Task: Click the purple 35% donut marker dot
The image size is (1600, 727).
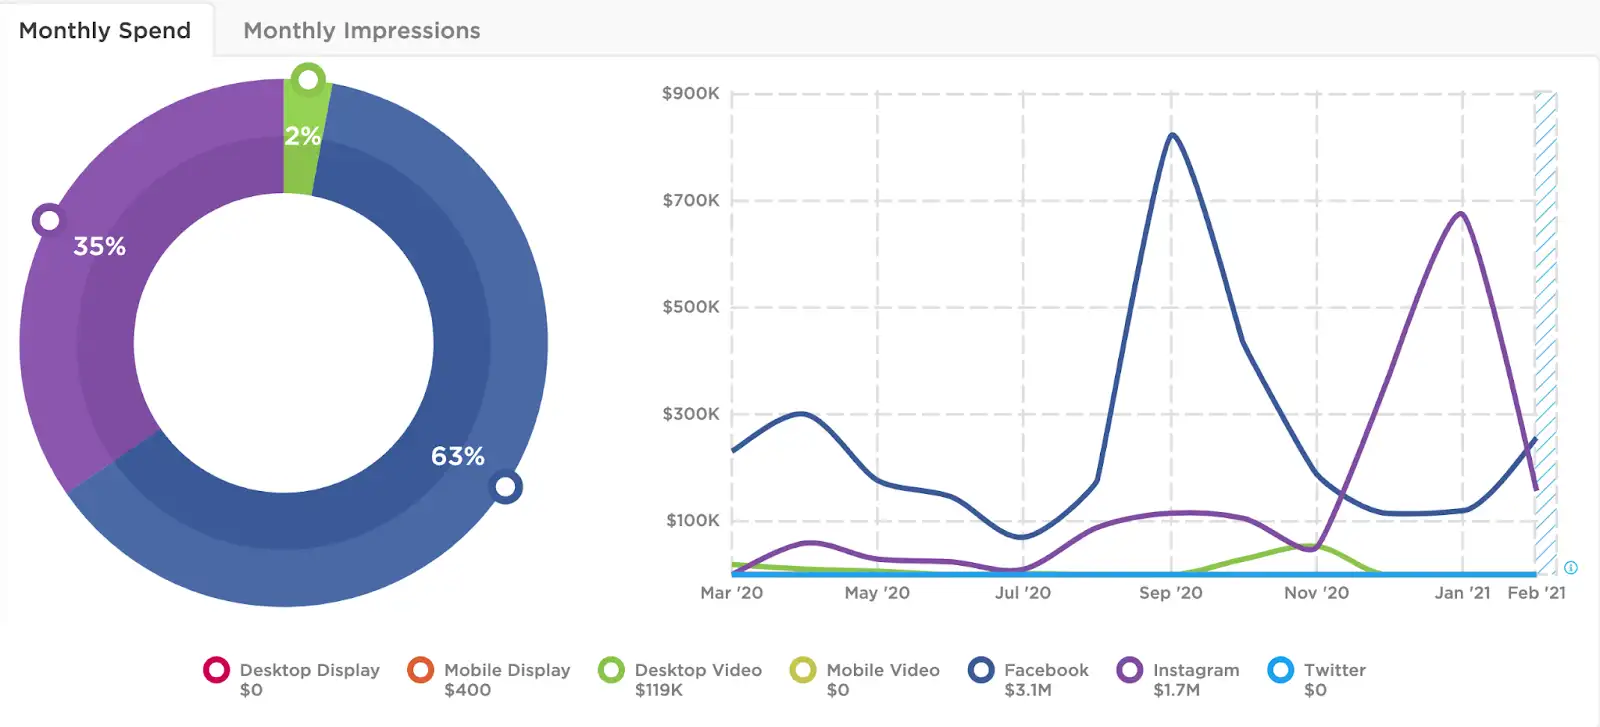Action: (49, 220)
